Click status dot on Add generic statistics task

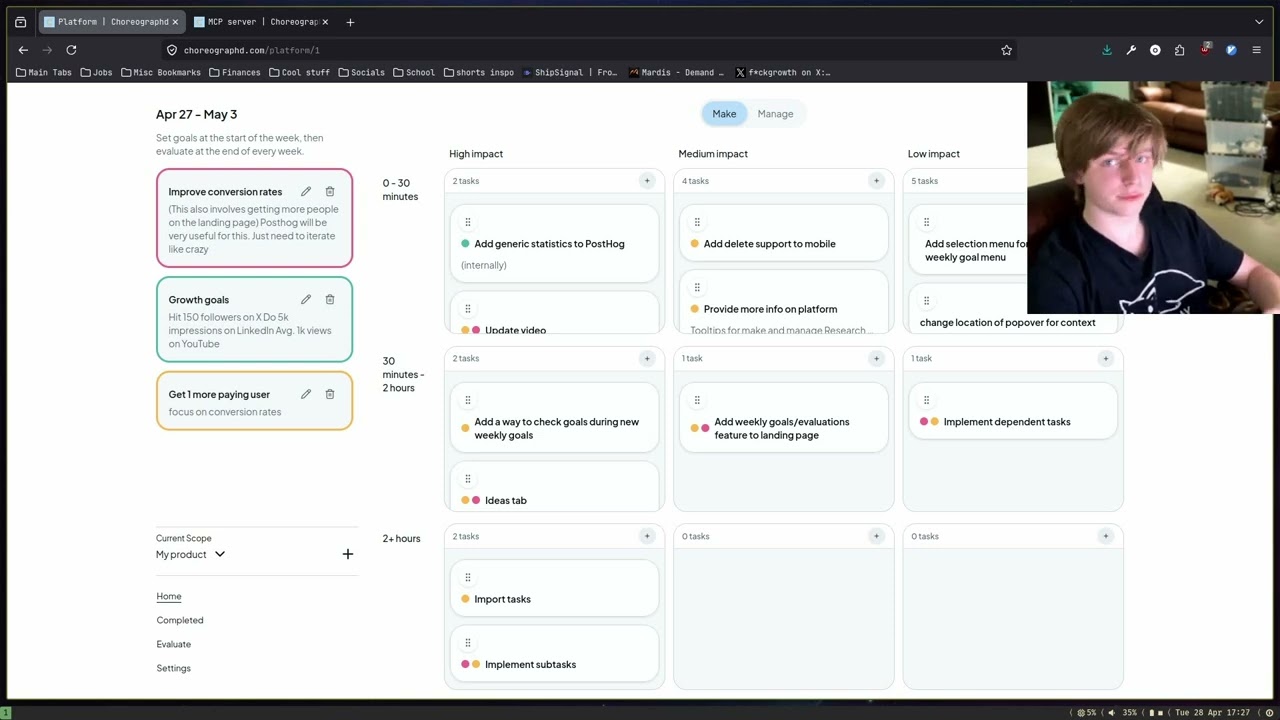coord(465,244)
